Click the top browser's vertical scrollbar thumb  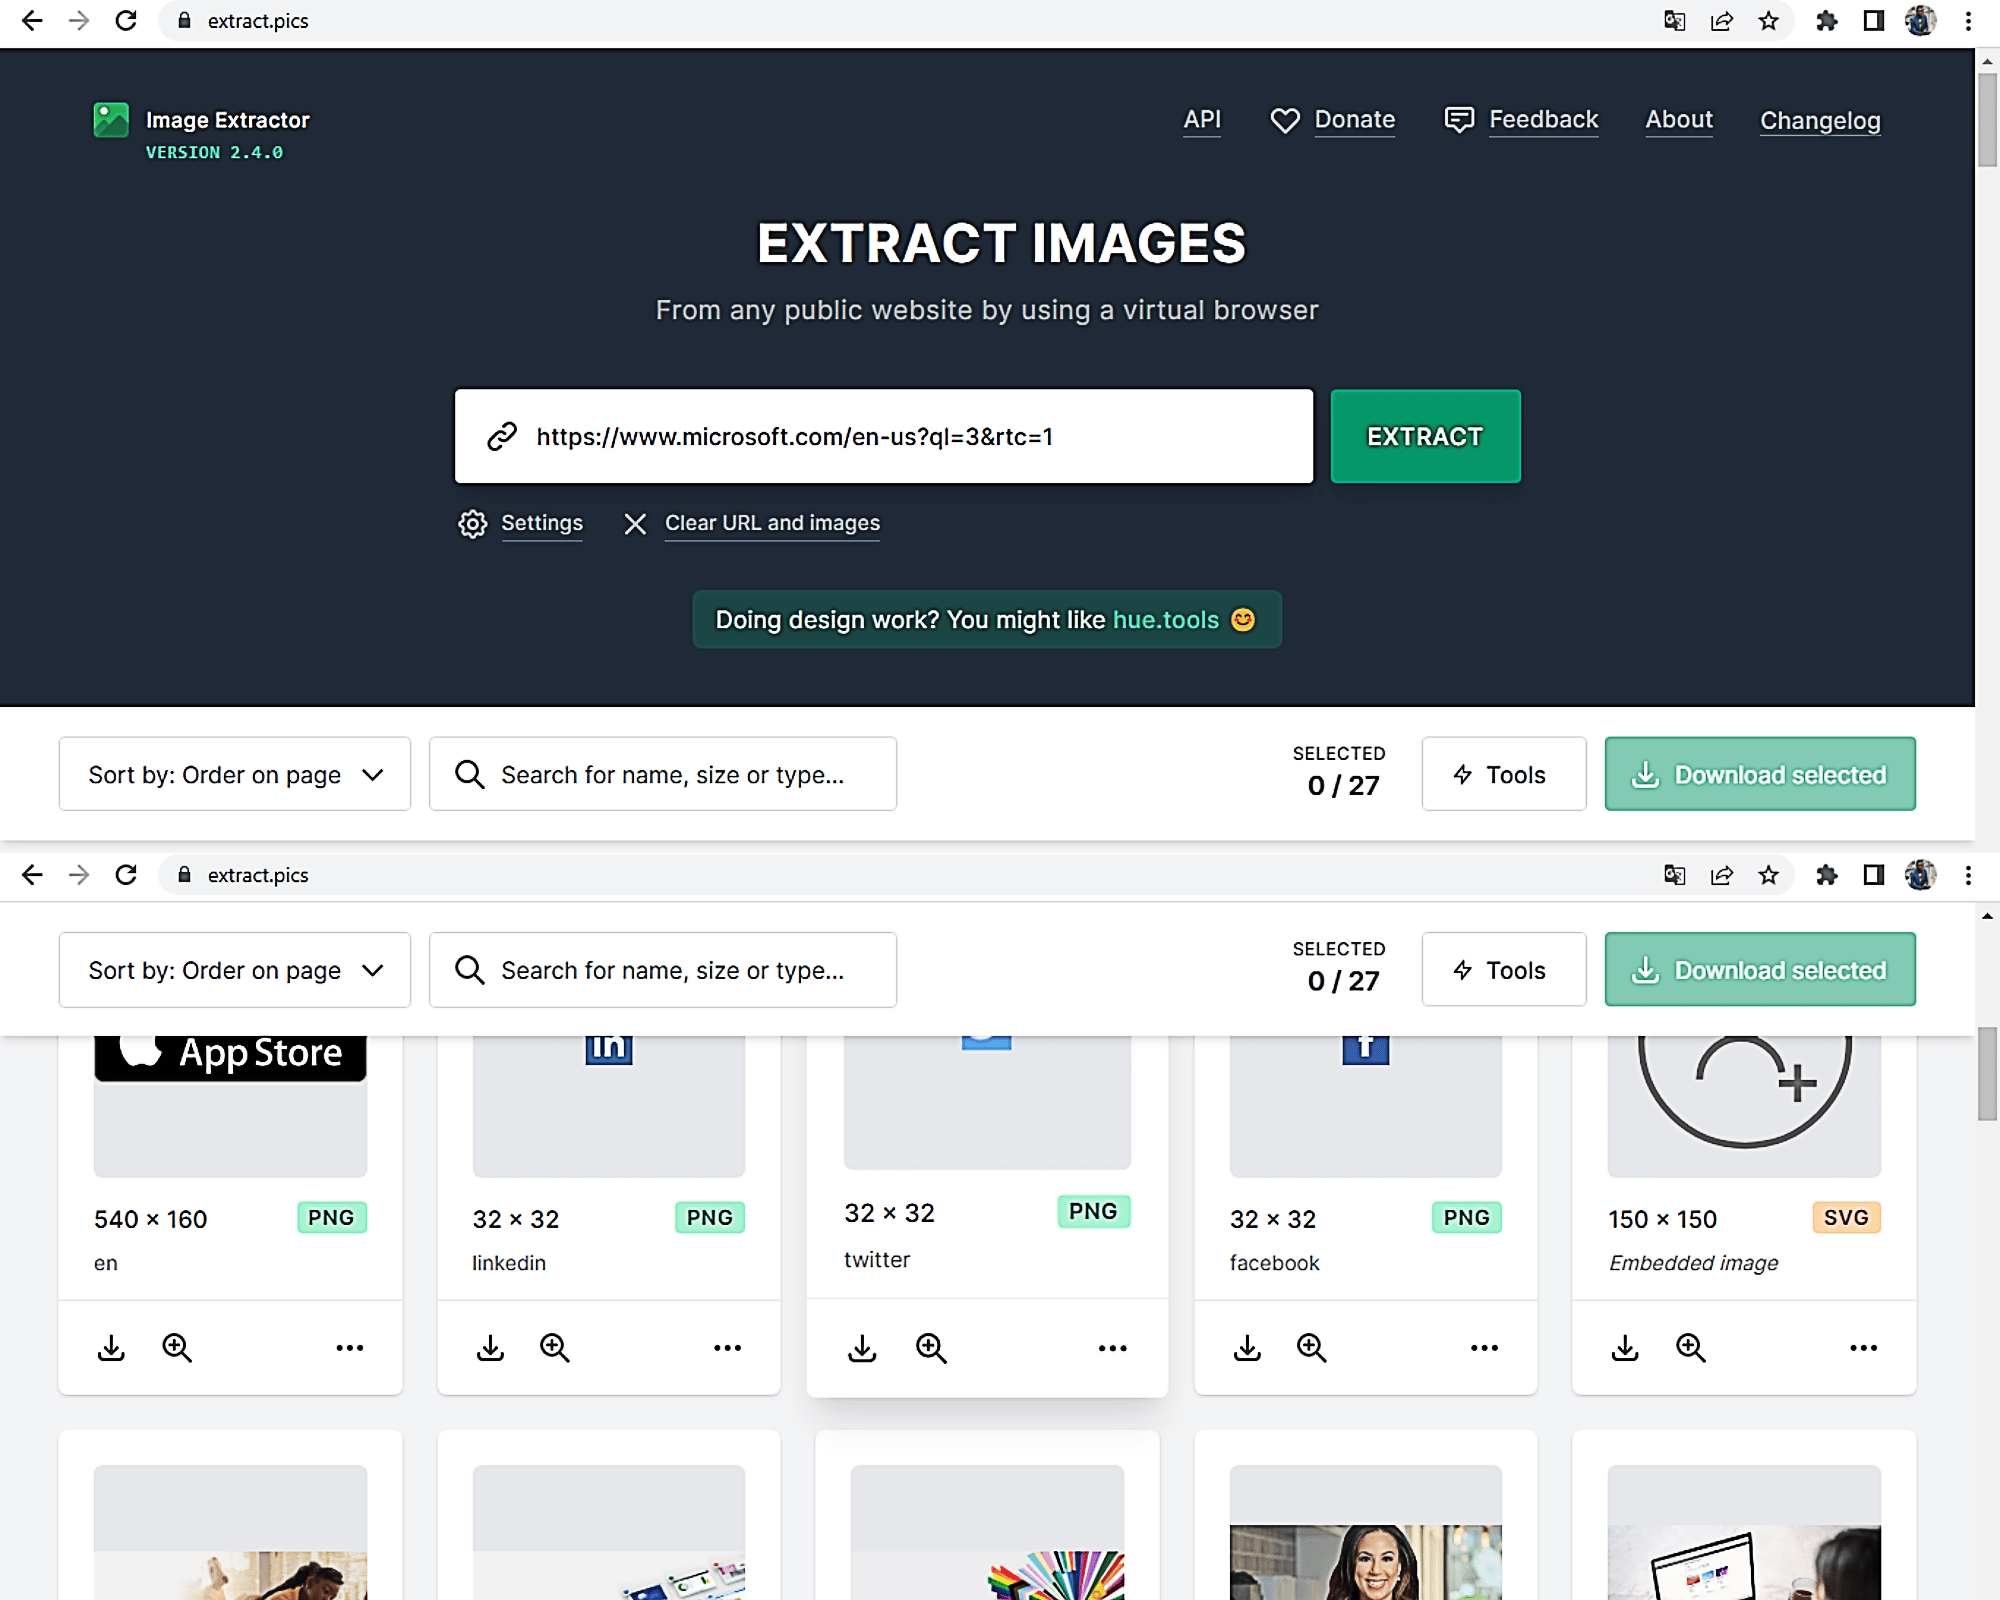tap(1987, 120)
